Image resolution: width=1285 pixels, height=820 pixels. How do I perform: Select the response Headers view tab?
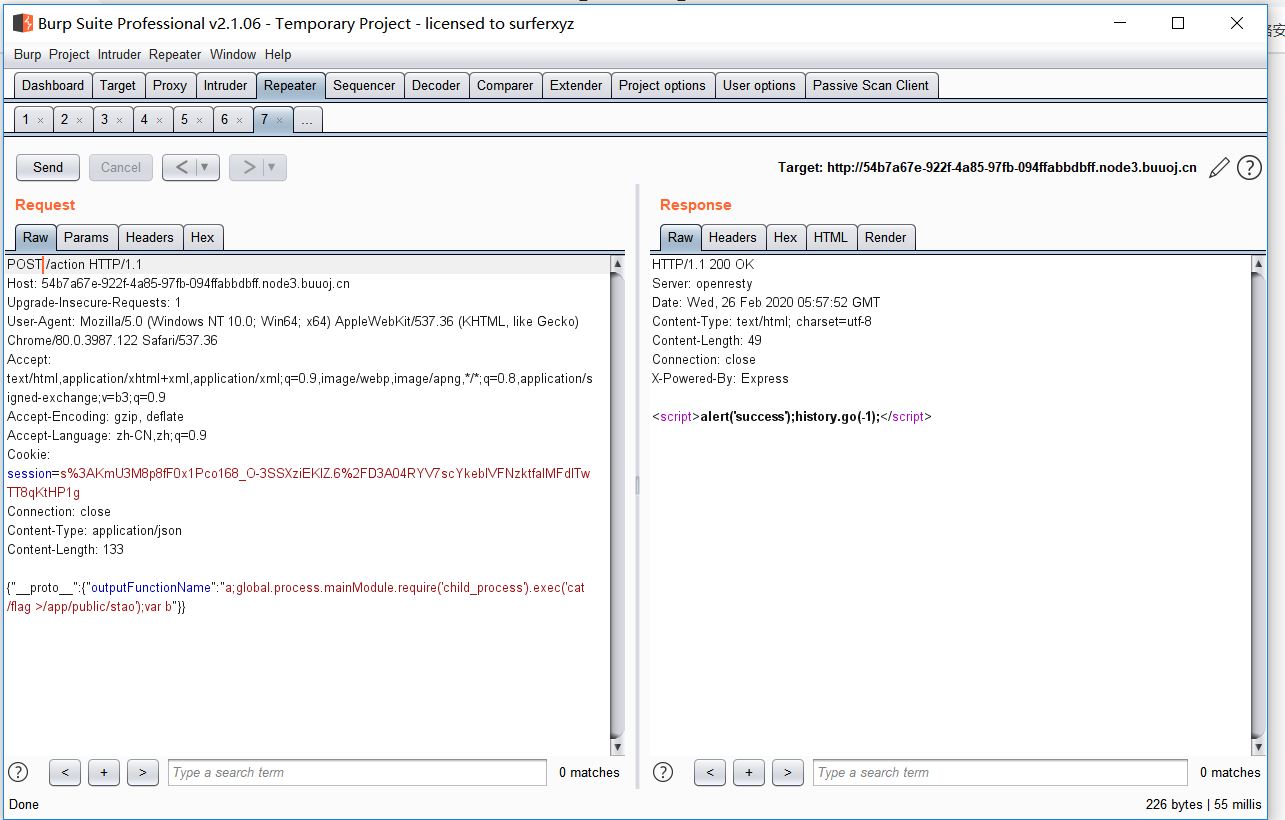pos(733,237)
